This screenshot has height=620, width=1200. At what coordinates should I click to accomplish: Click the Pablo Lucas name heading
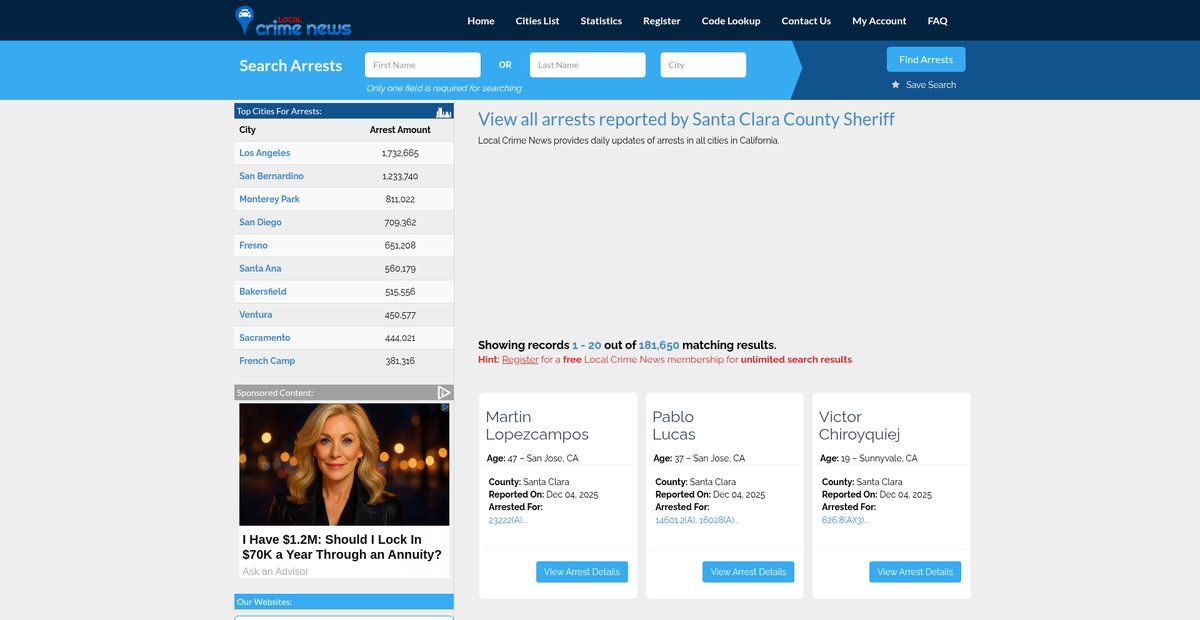coord(674,425)
